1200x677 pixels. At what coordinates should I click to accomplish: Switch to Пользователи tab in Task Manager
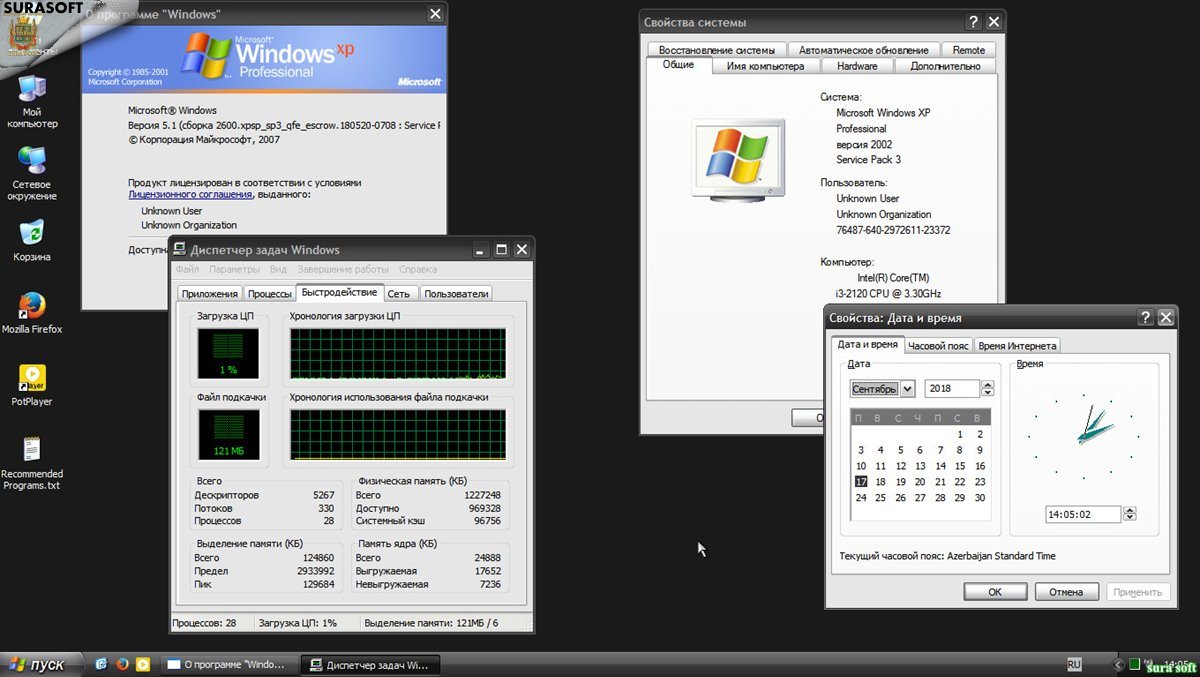456,294
